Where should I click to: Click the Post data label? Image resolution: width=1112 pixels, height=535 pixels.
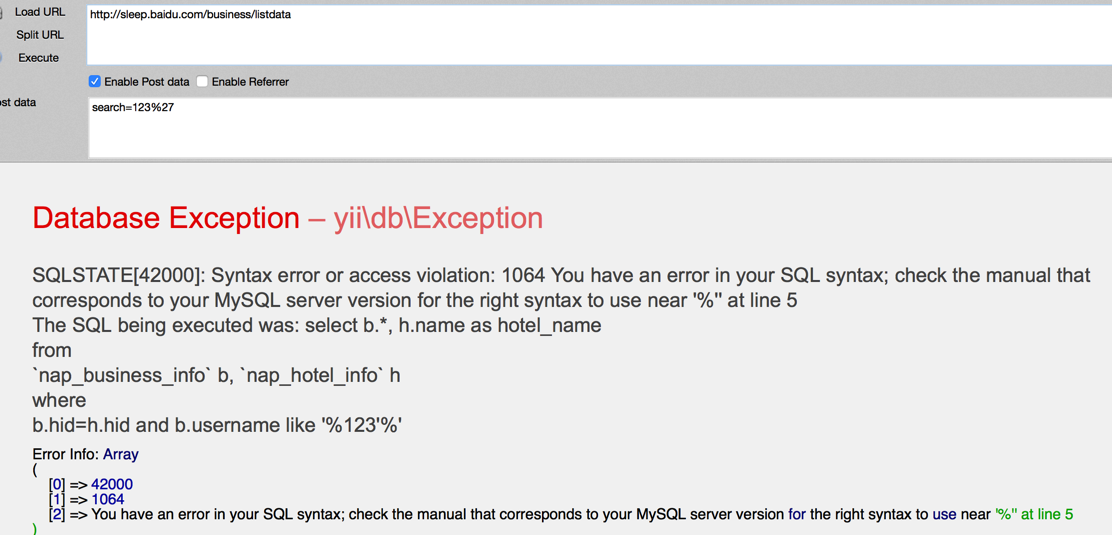click(x=18, y=102)
